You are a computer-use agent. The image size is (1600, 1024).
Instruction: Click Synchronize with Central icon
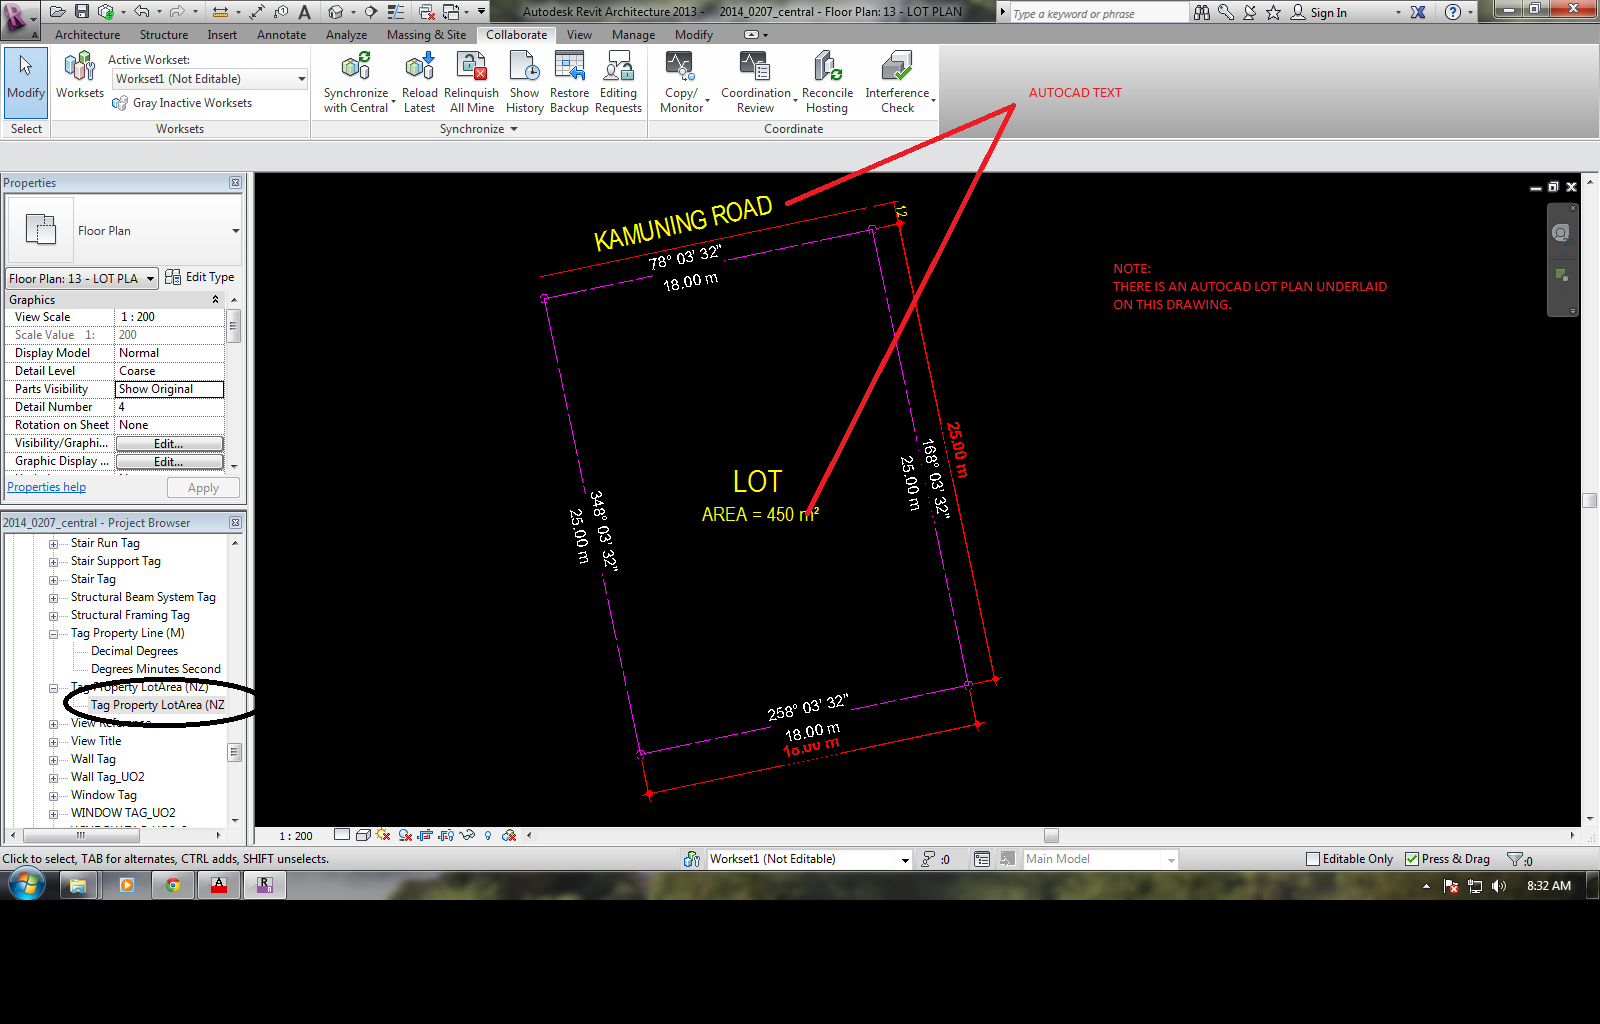pyautogui.click(x=355, y=68)
